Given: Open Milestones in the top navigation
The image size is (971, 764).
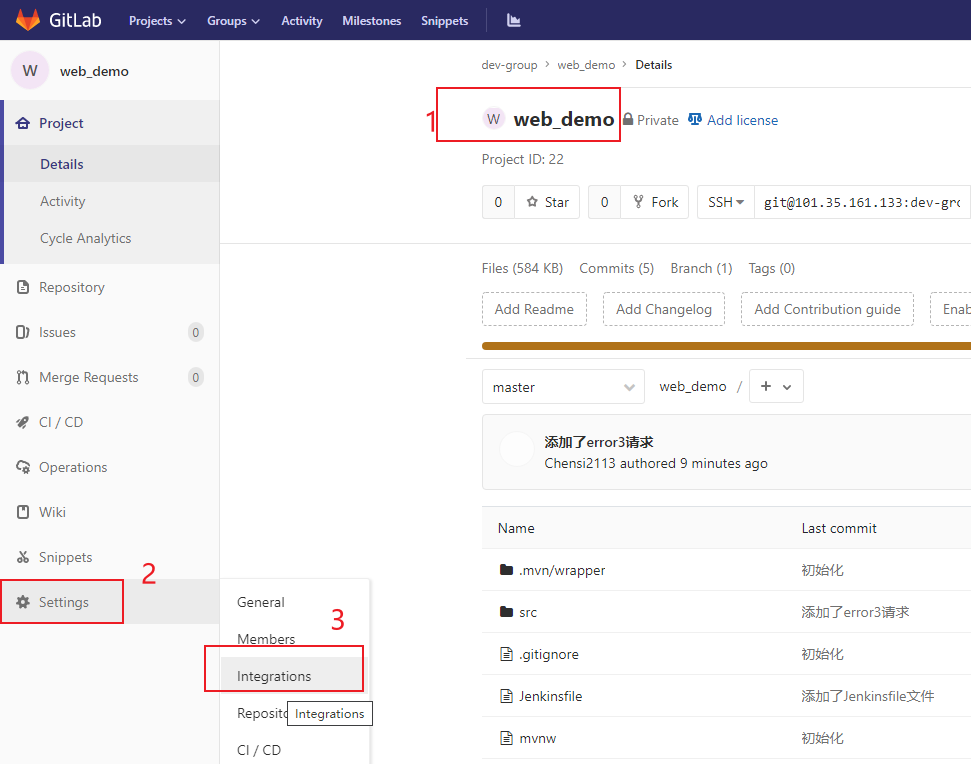Looking at the screenshot, I should coord(372,20).
